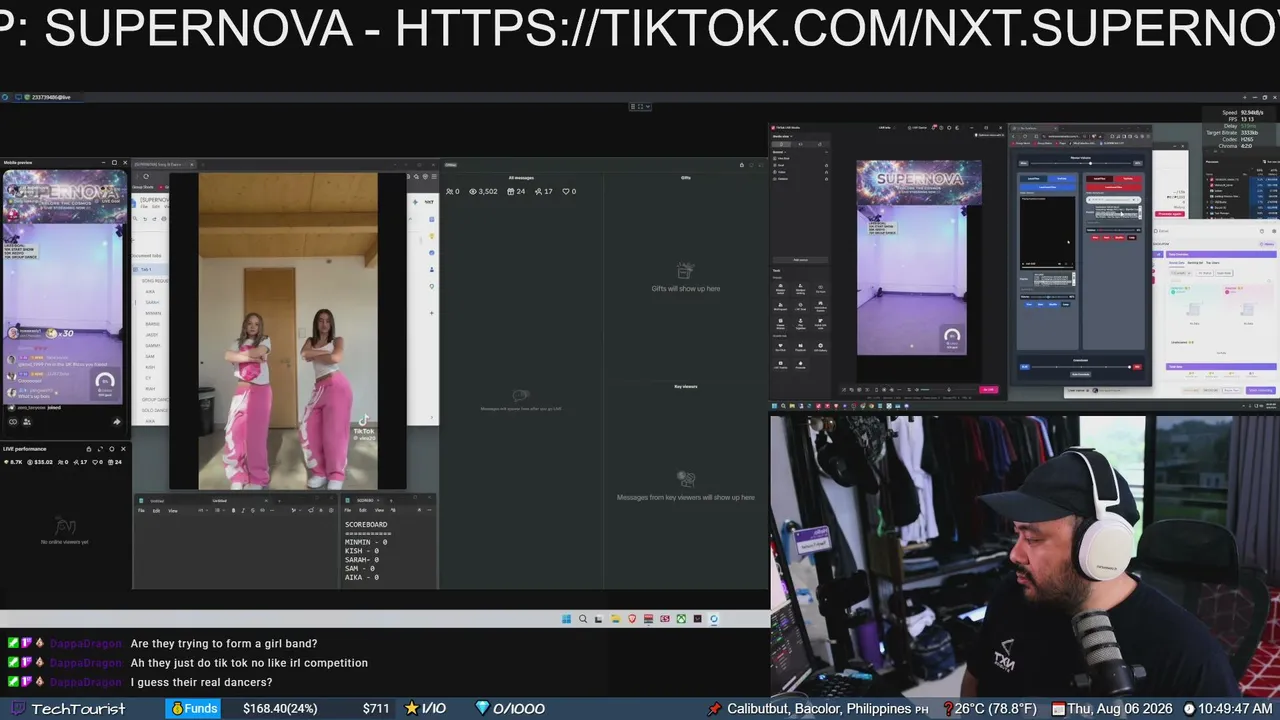Click the gift box icon in Gifts panel
1280x720 pixels.
(685, 271)
